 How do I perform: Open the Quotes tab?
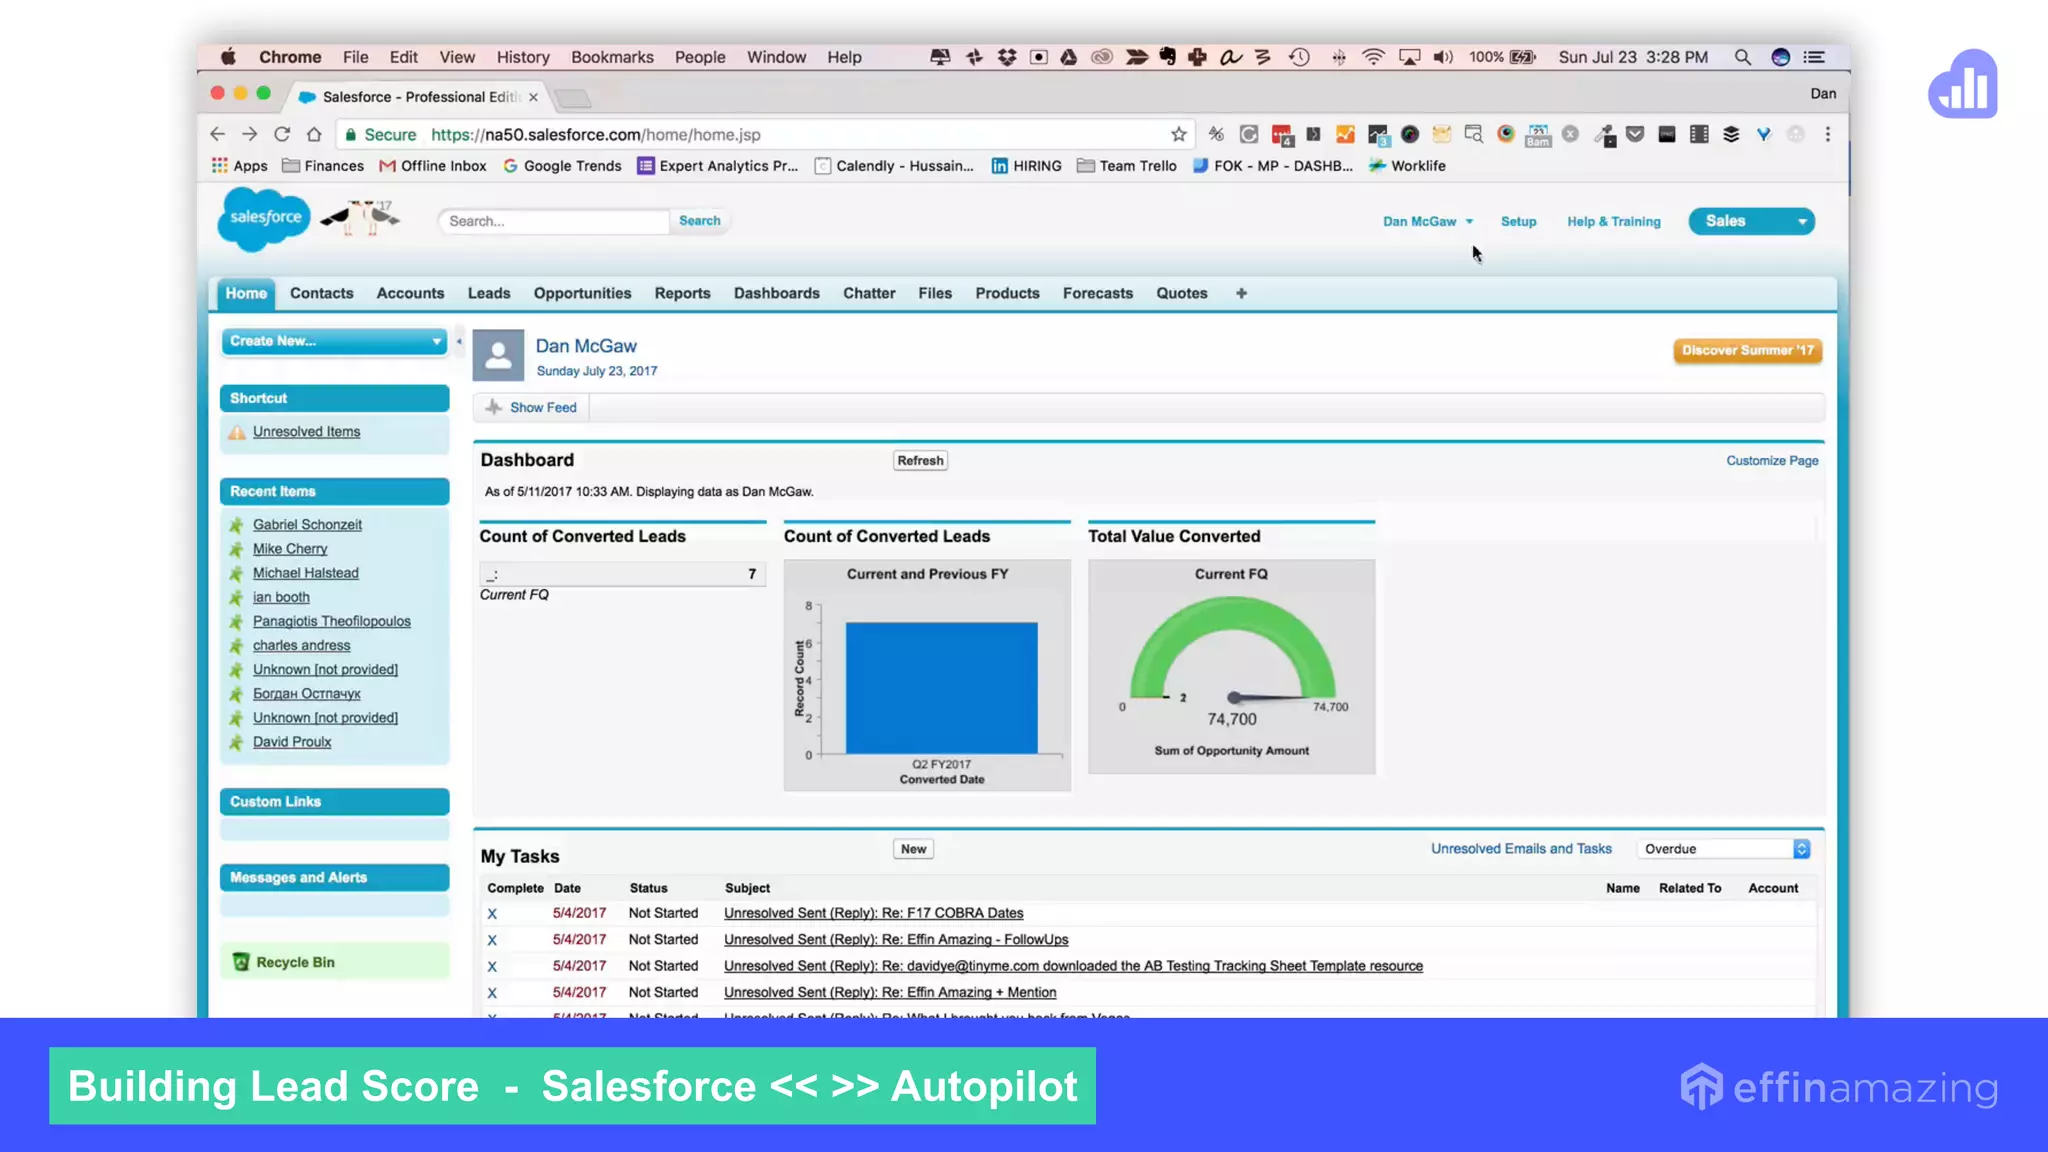point(1182,293)
